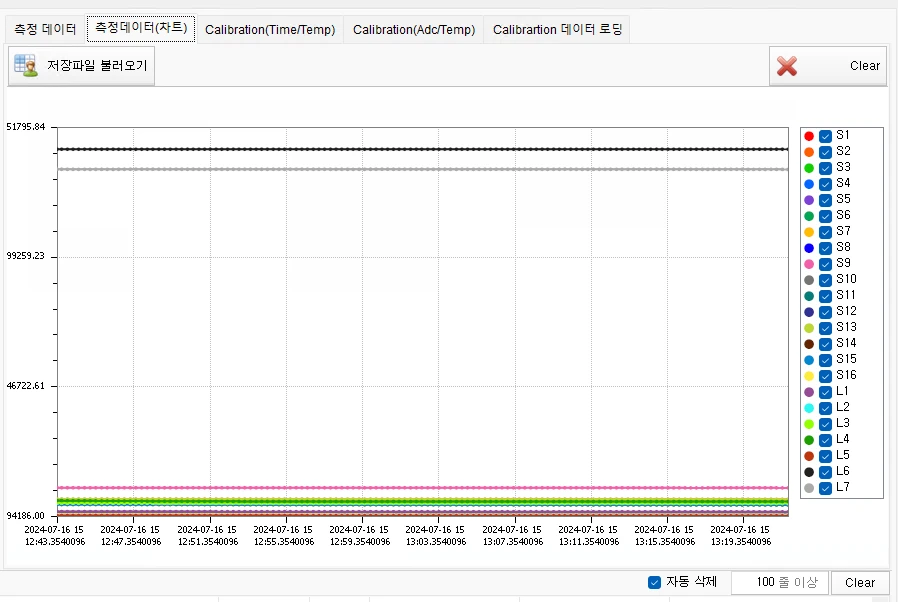898x602 pixels.
Task: Toggle the S16 series checkbox
Action: 825,376
